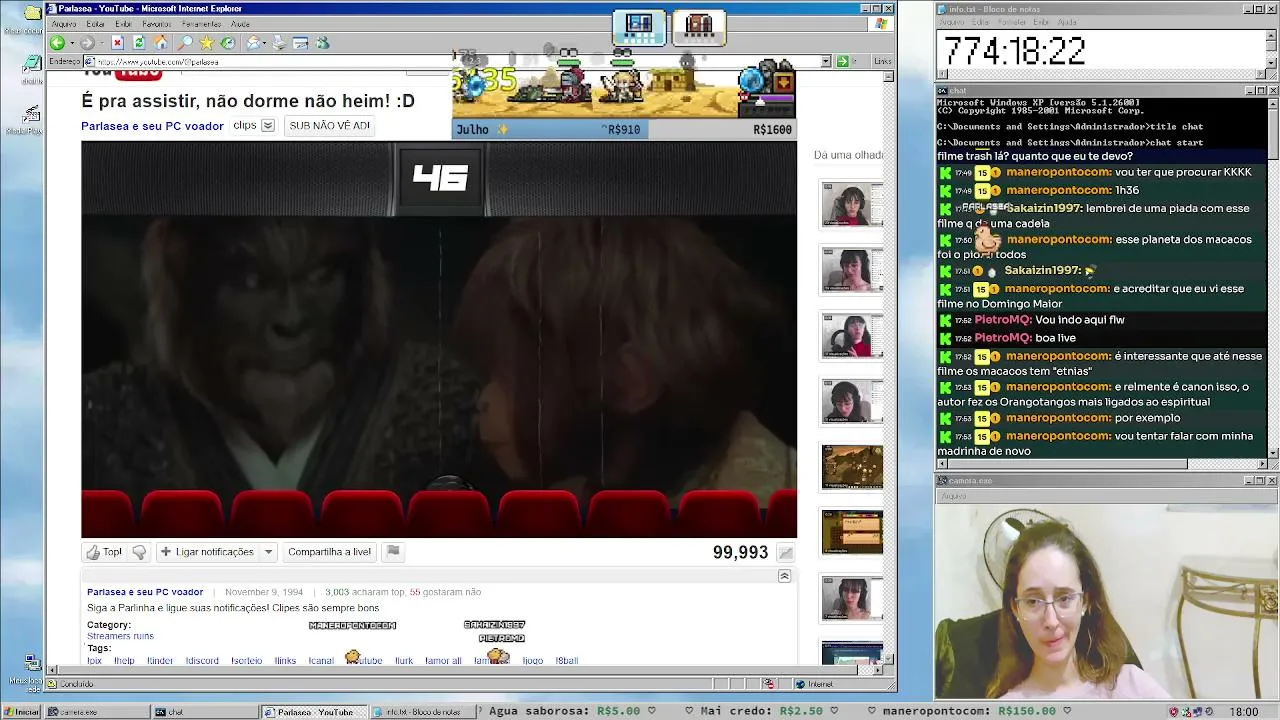Click the !8ball tag link
Viewport: 1280px width, 720px height.
567,661
